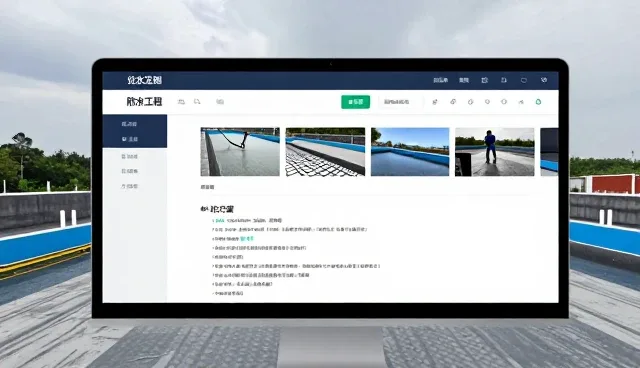The width and height of the screenshot is (640, 368).
Task: Click the green text starting the first bullet
Action: [x=219, y=220]
